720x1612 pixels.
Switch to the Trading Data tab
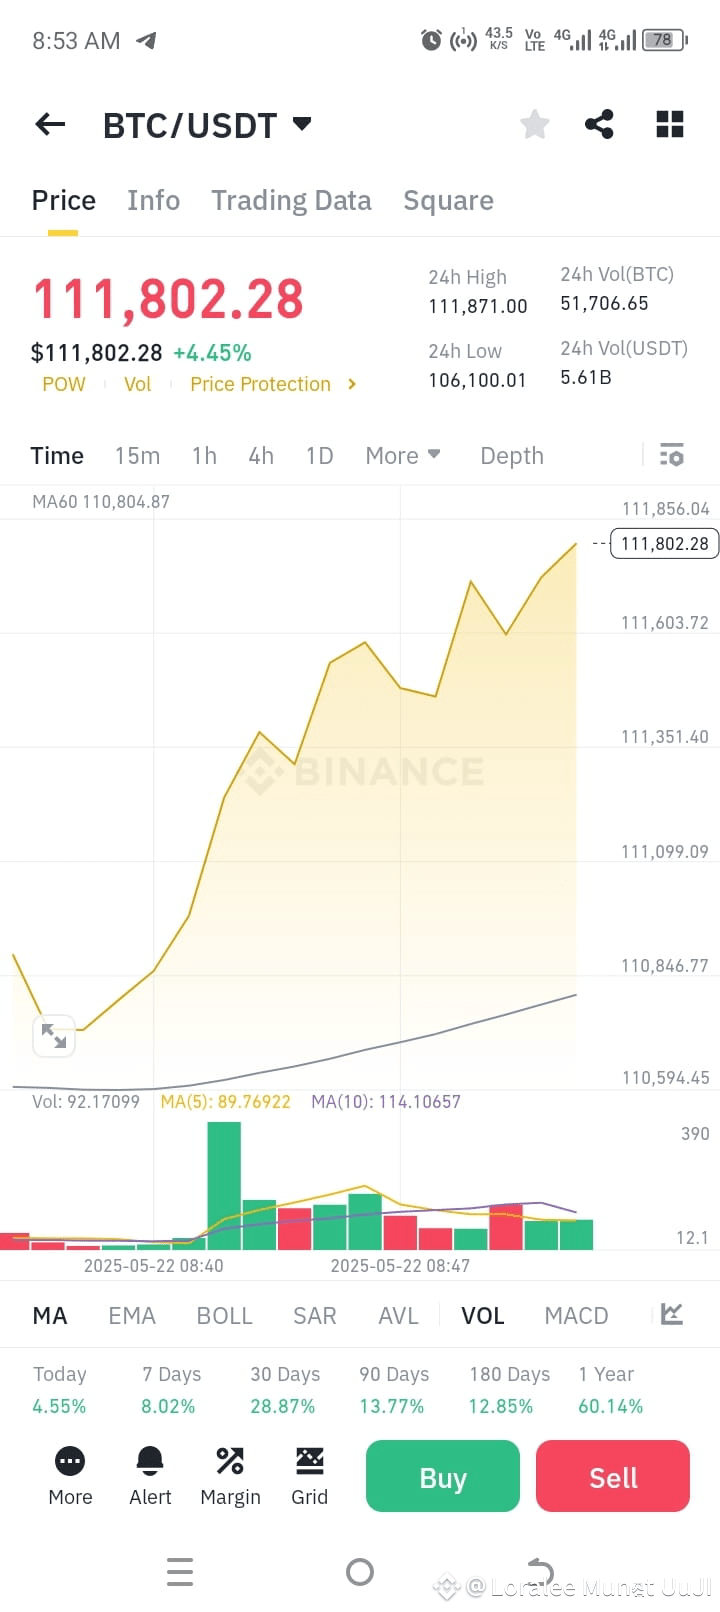pyautogui.click(x=291, y=201)
